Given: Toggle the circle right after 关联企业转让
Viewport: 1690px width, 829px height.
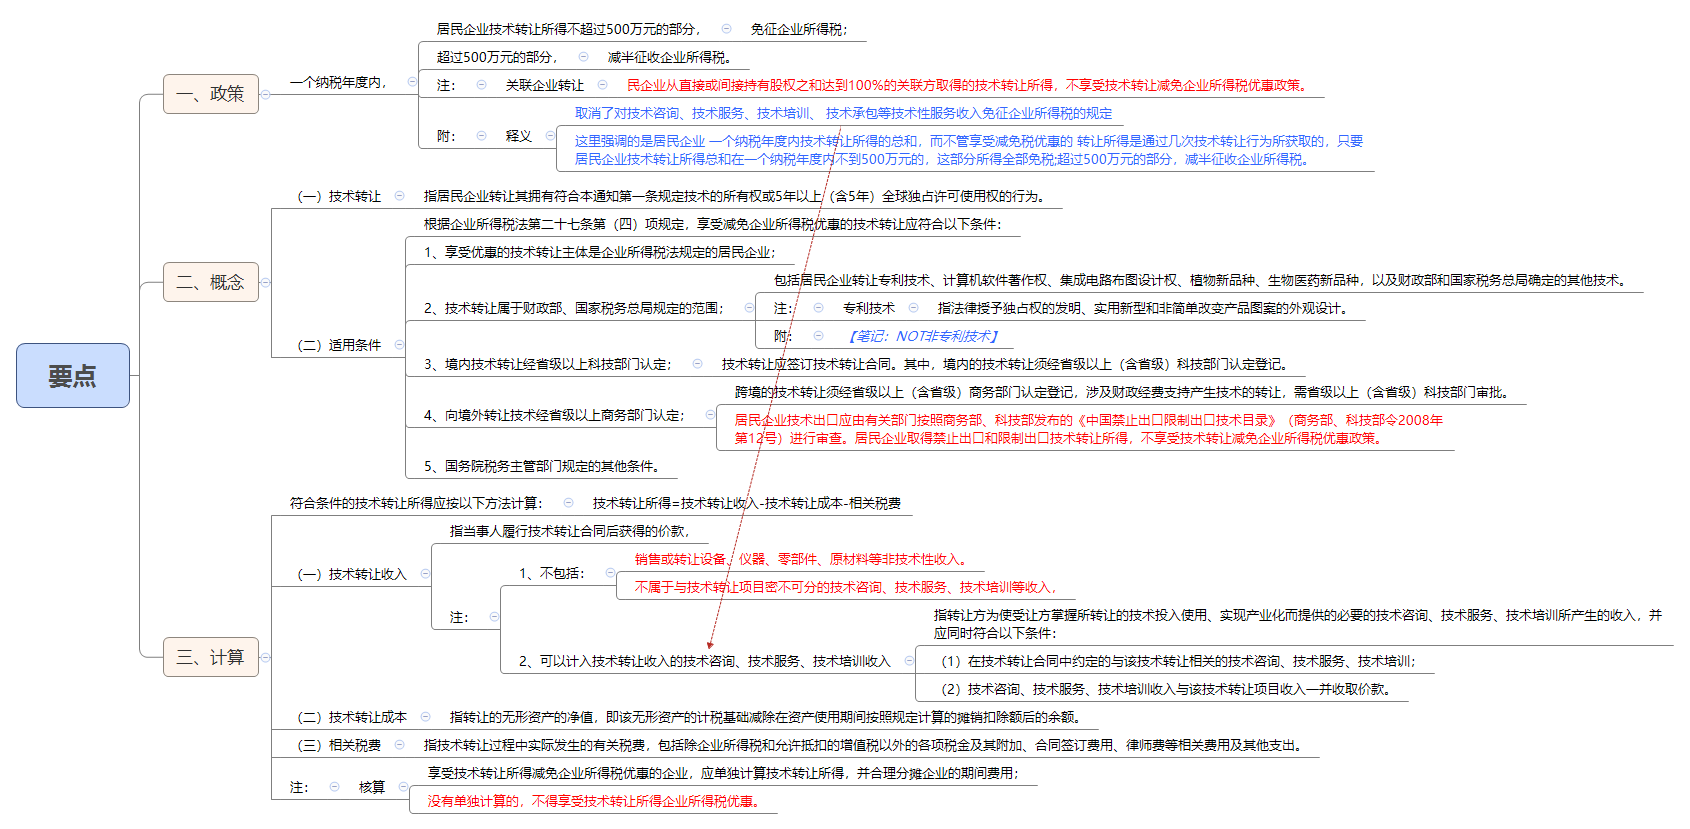Looking at the screenshot, I should pos(602,85).
